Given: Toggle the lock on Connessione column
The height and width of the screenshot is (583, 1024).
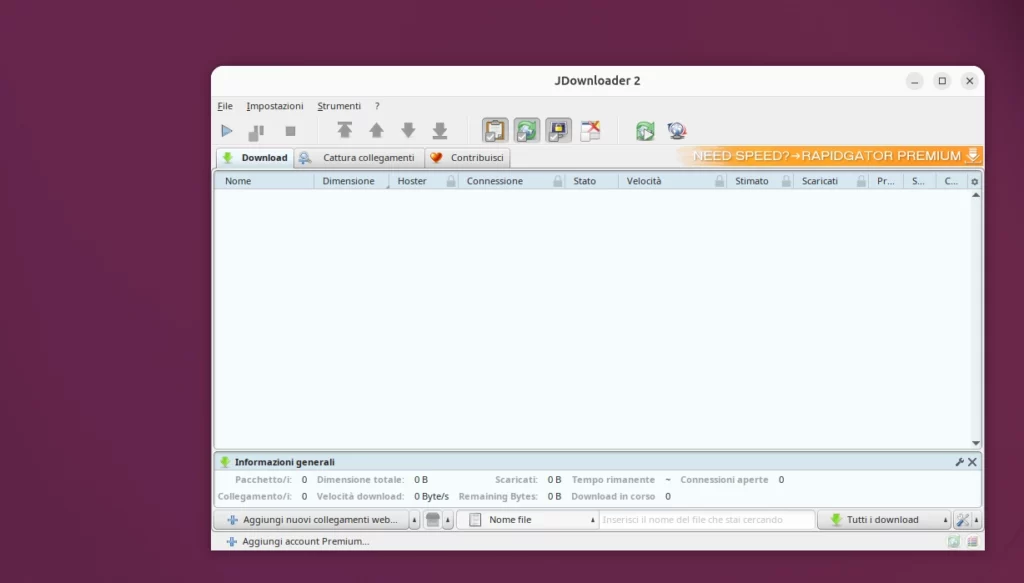Looking at the screenshot, I should point(558,181).
